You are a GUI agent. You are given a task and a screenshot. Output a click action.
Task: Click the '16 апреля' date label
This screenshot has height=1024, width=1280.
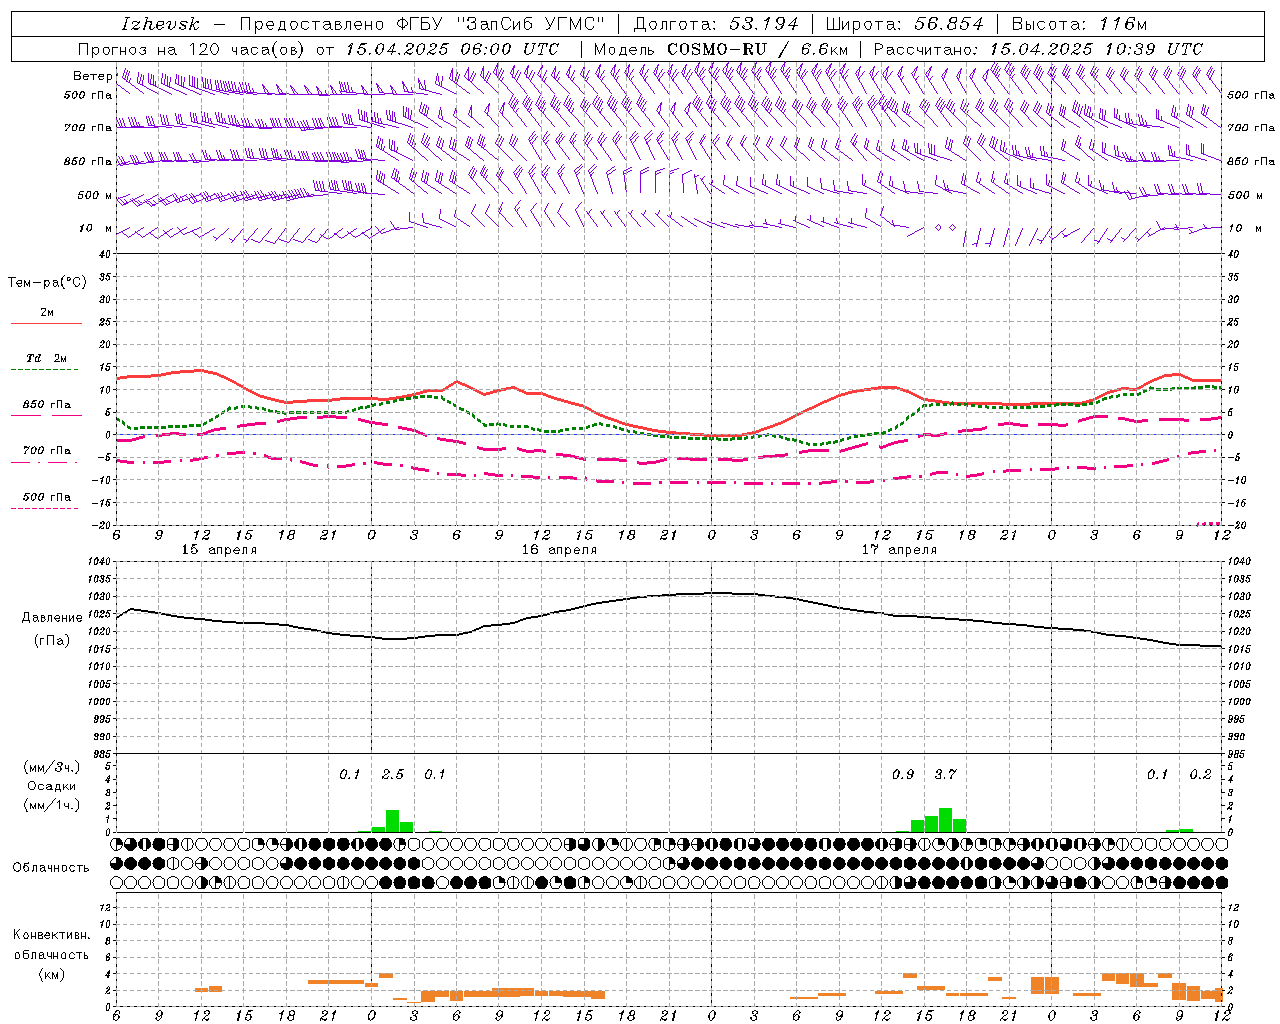click(559, 550)
